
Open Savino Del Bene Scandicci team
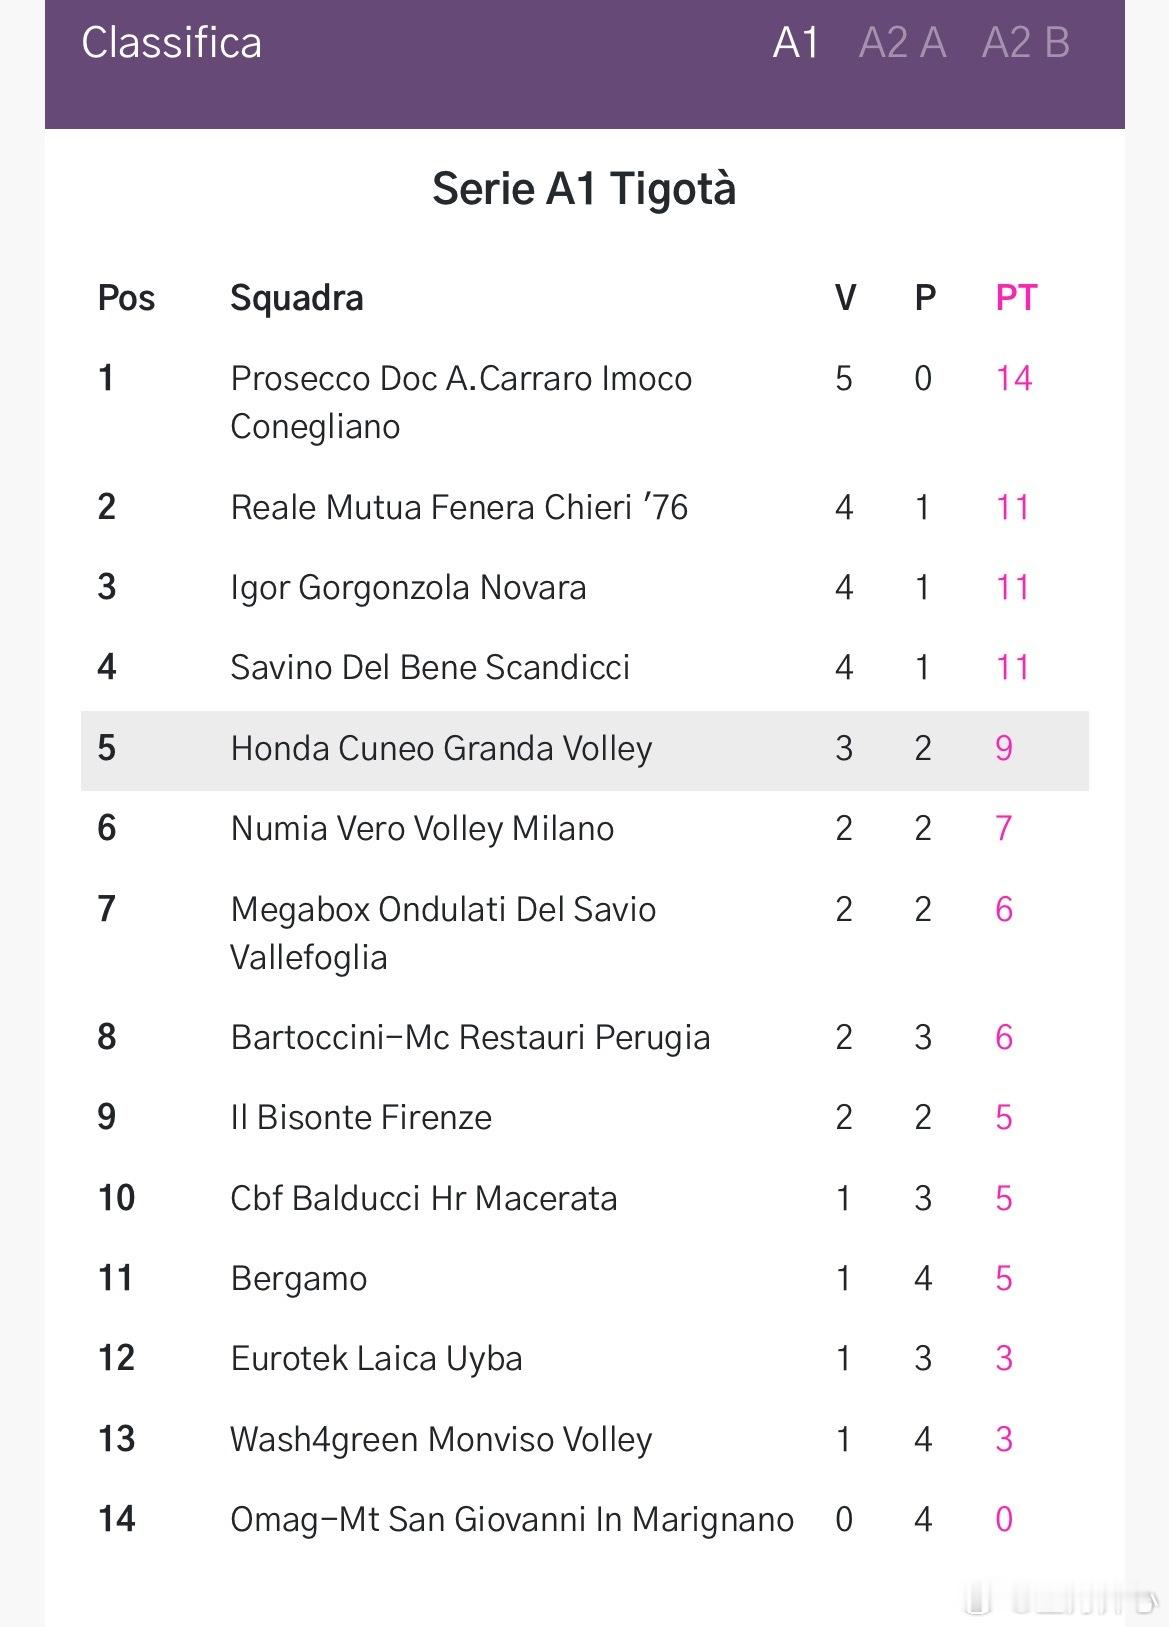(x=430, y=667)
